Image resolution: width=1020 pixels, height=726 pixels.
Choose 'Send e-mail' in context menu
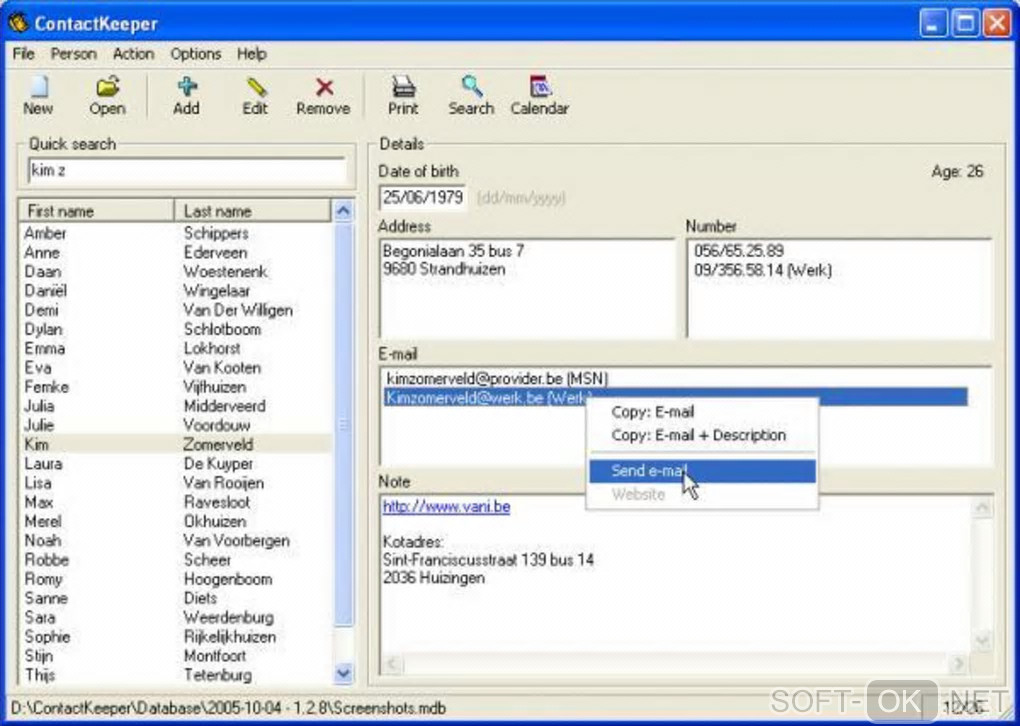pyautogui.click(x=647, y=471)
